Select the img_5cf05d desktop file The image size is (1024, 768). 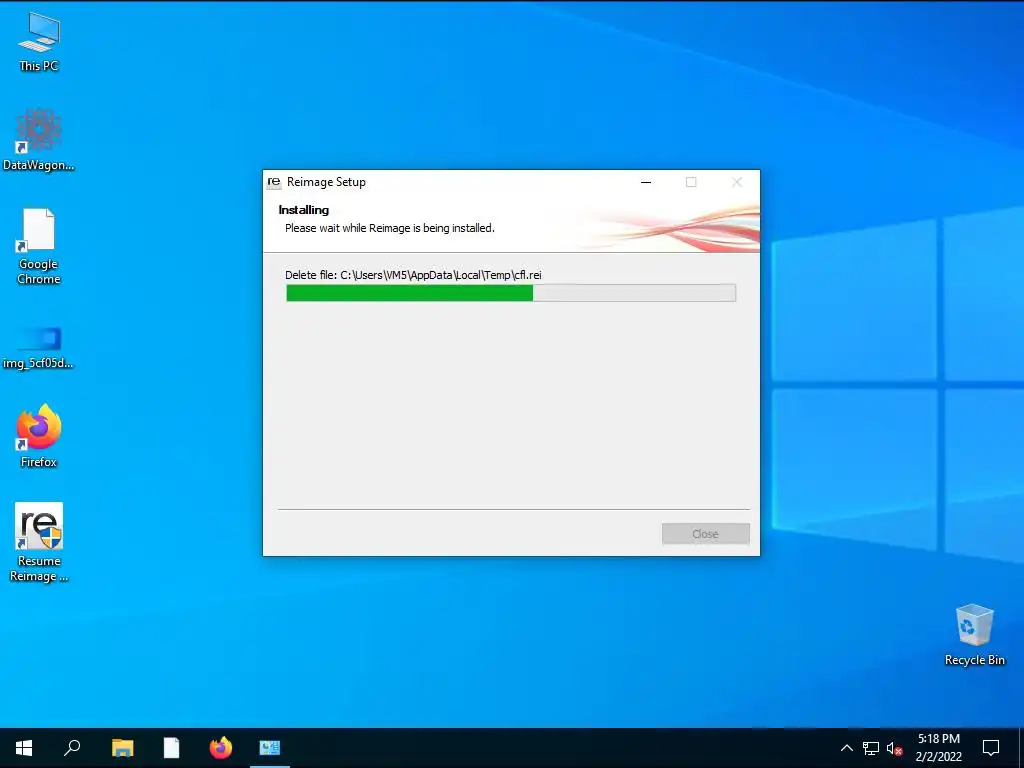pos(39,348)
